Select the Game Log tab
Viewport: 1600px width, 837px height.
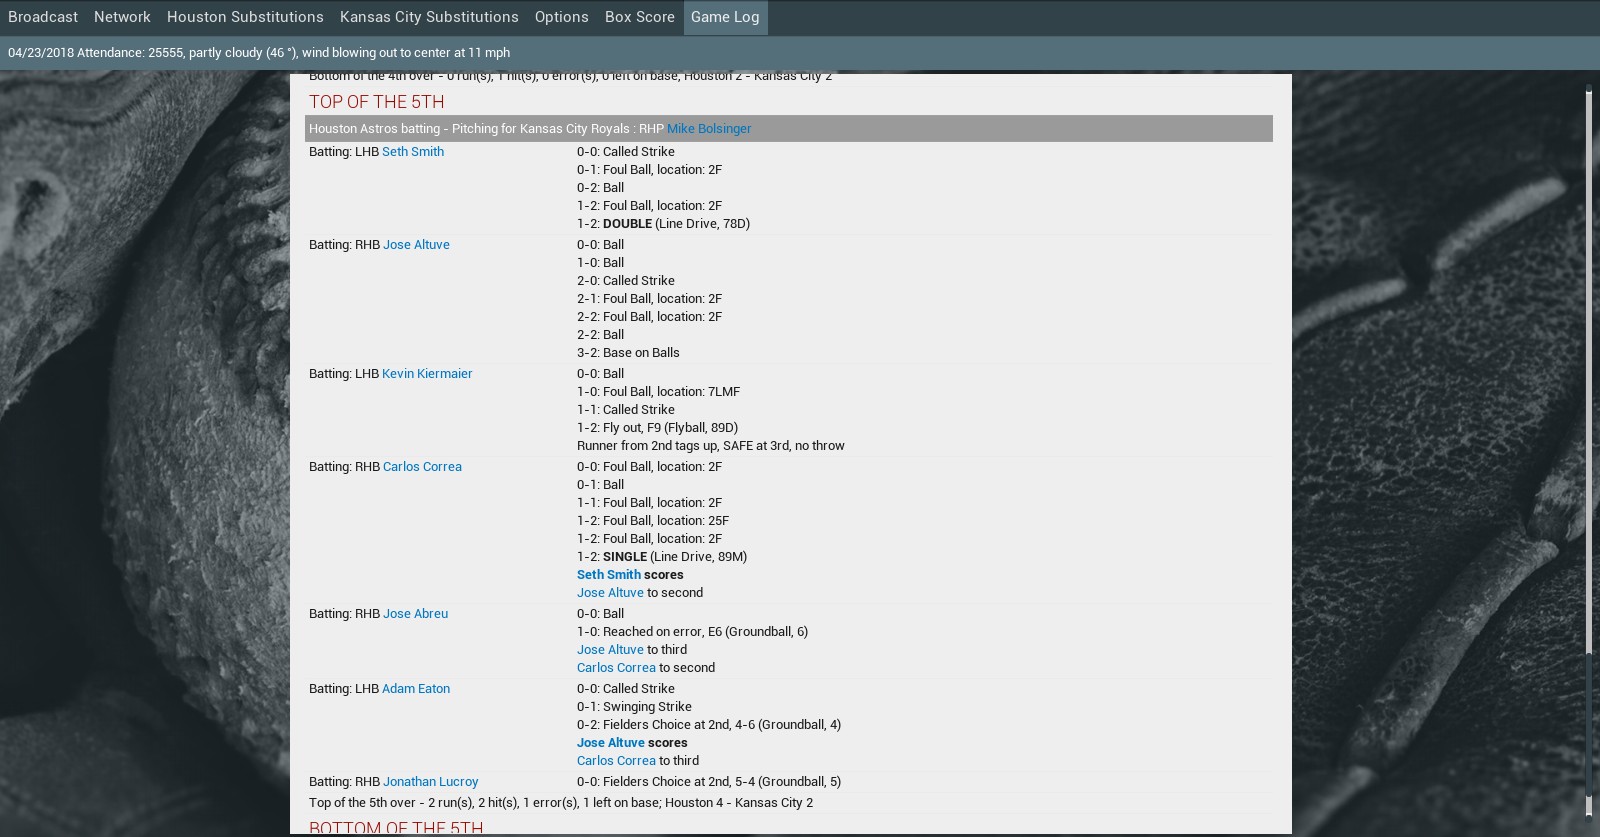[x=725, y=17]
